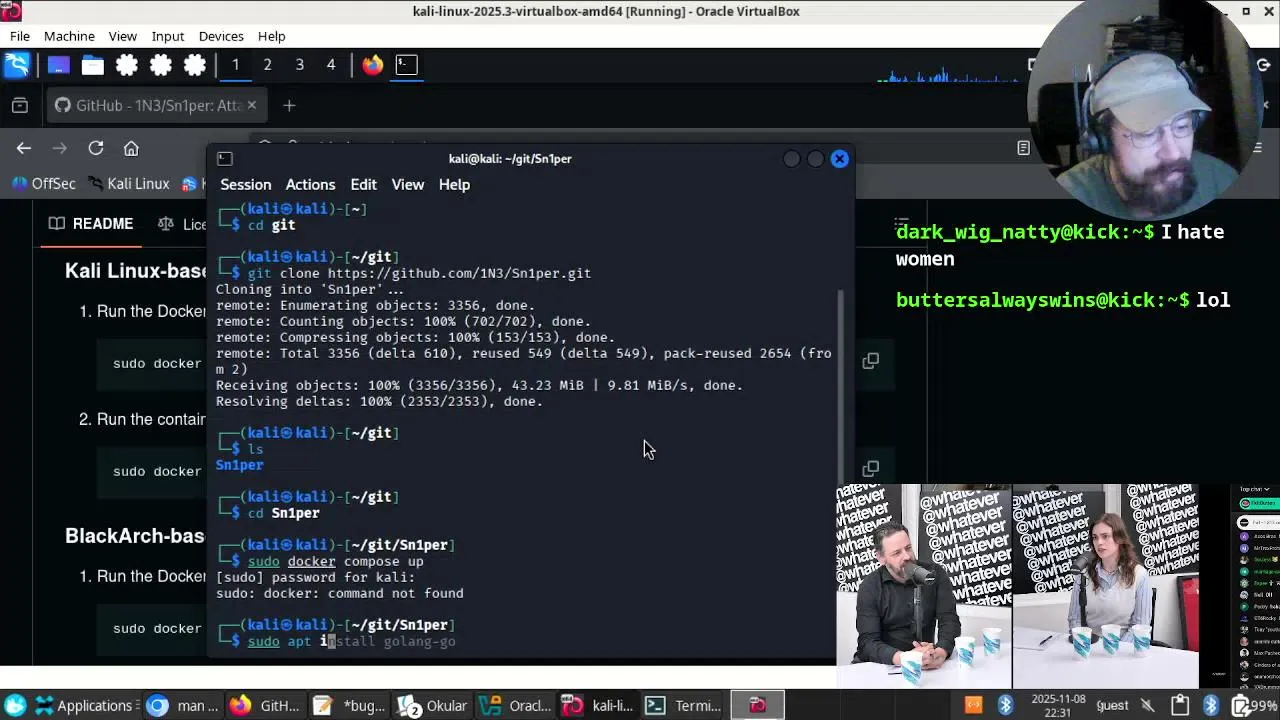Screen dimensions: 1280x720
Task: Click the orange tray icon in host taskbar
Action: coord(973,706)
